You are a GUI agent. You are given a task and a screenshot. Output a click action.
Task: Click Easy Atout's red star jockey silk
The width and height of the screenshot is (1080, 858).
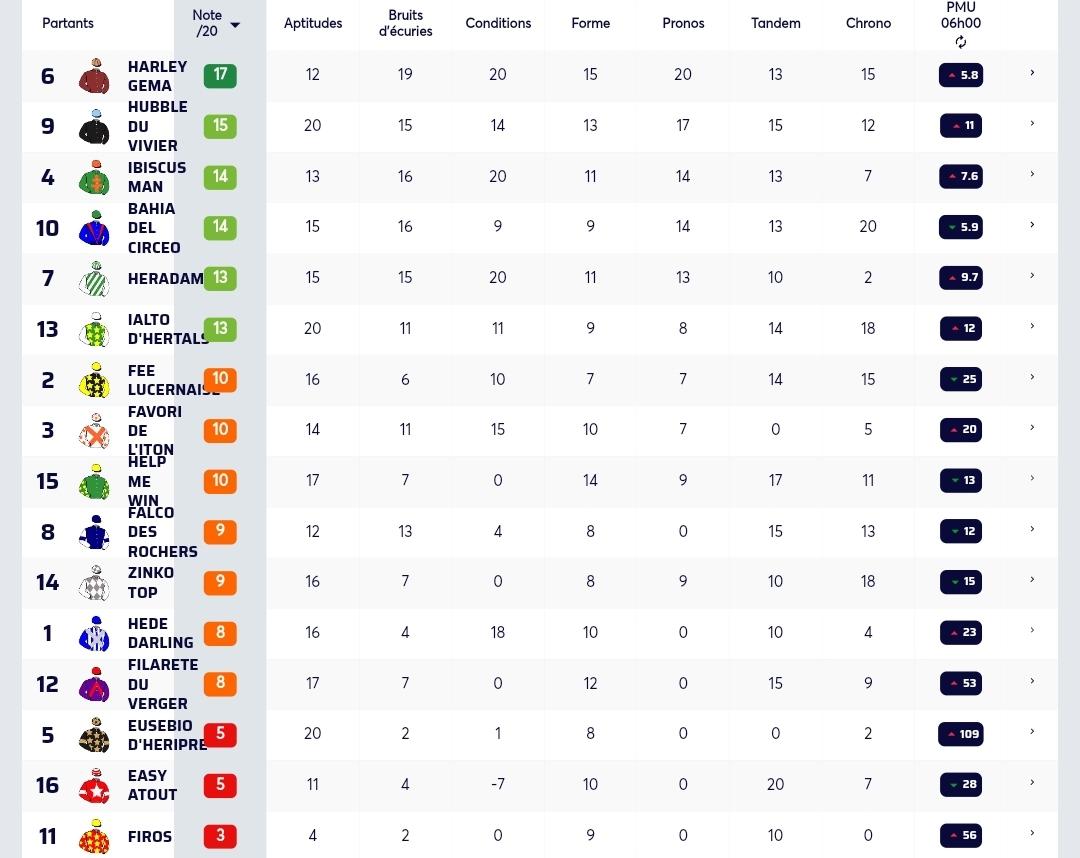pyautogui.click(x=94, y=786)
